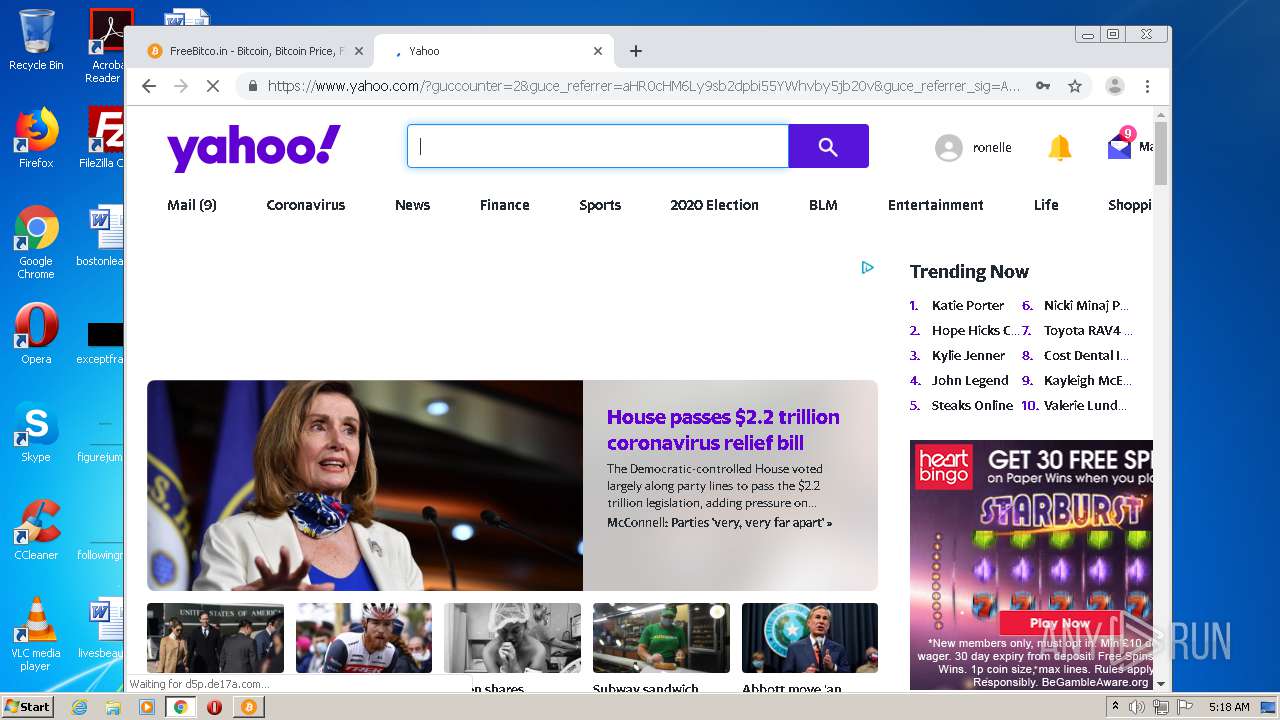View the site padlock information

[253, 86]
